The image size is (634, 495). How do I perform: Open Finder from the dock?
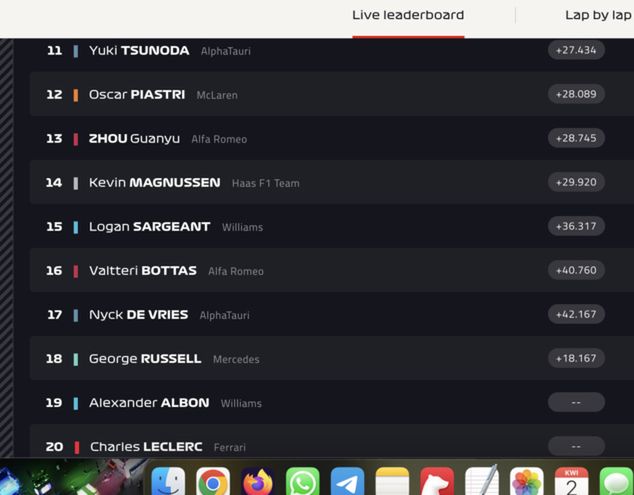click(x=168, y=482)
